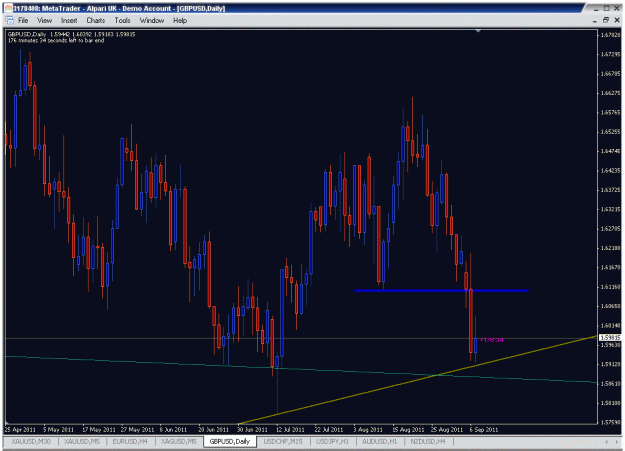This screenshot has width=625, height=451.
Task: Open the View menu
Action: (x=45, y=20)
